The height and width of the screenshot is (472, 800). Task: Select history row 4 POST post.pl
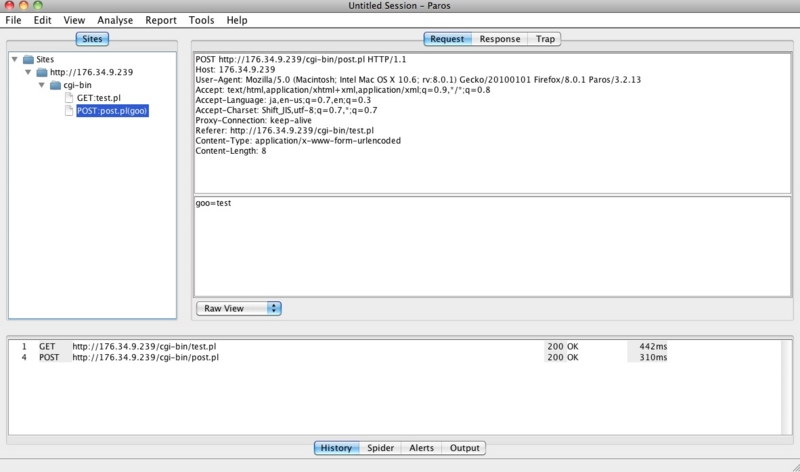394,357
